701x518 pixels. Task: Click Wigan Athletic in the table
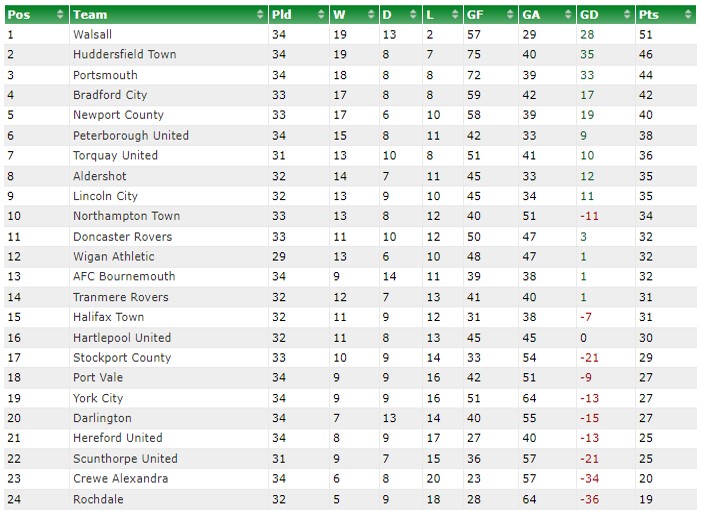point(114,257)
